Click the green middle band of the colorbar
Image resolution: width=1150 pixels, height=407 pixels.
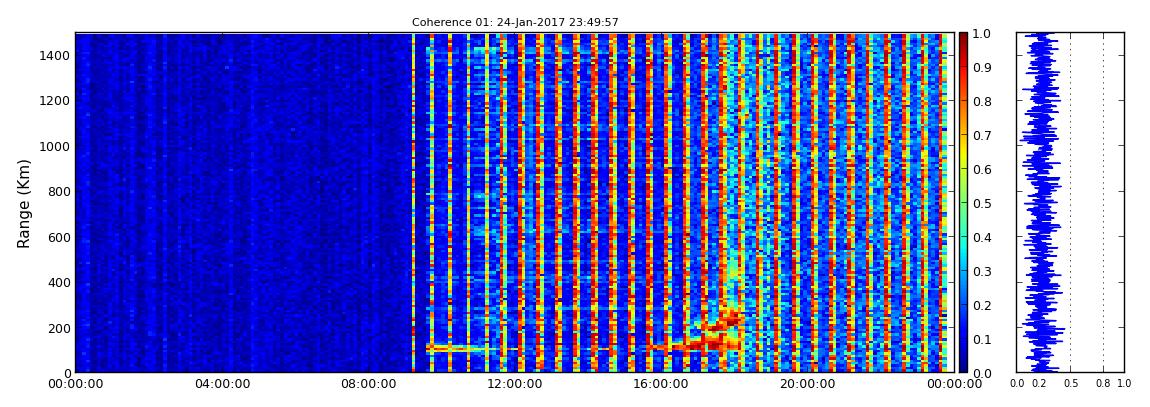[x=963, y=203]
